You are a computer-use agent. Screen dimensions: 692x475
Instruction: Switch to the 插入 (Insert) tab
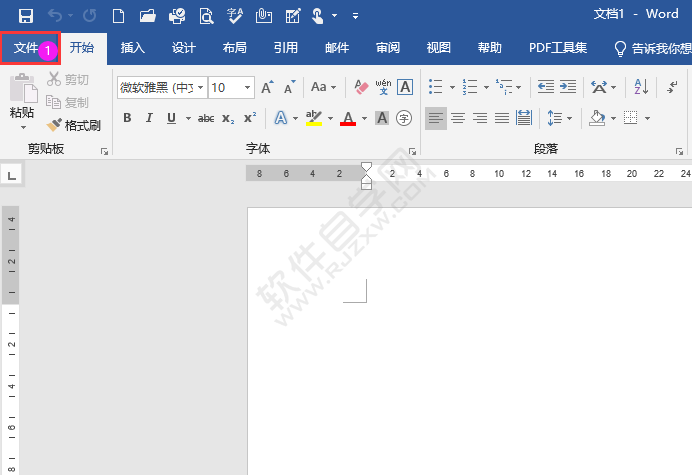(132, 47)
